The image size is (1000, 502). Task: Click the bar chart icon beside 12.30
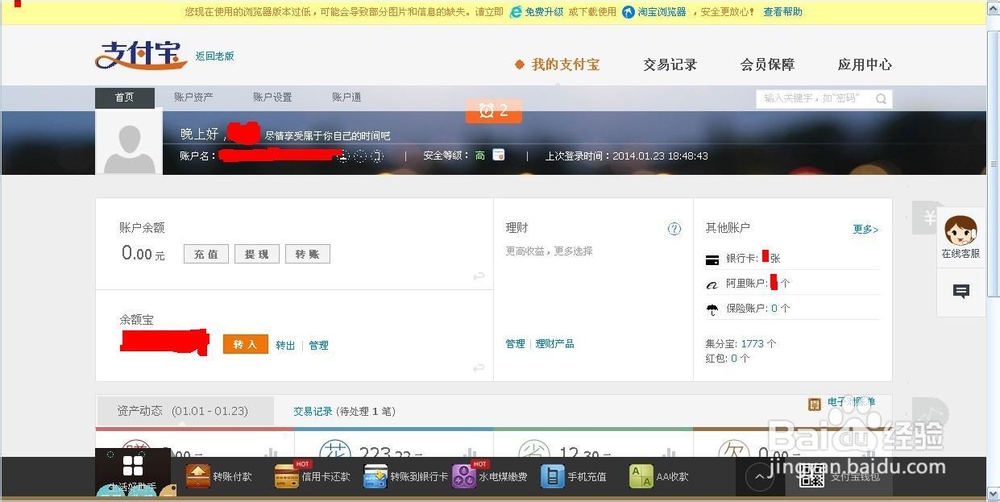(669, 452)
